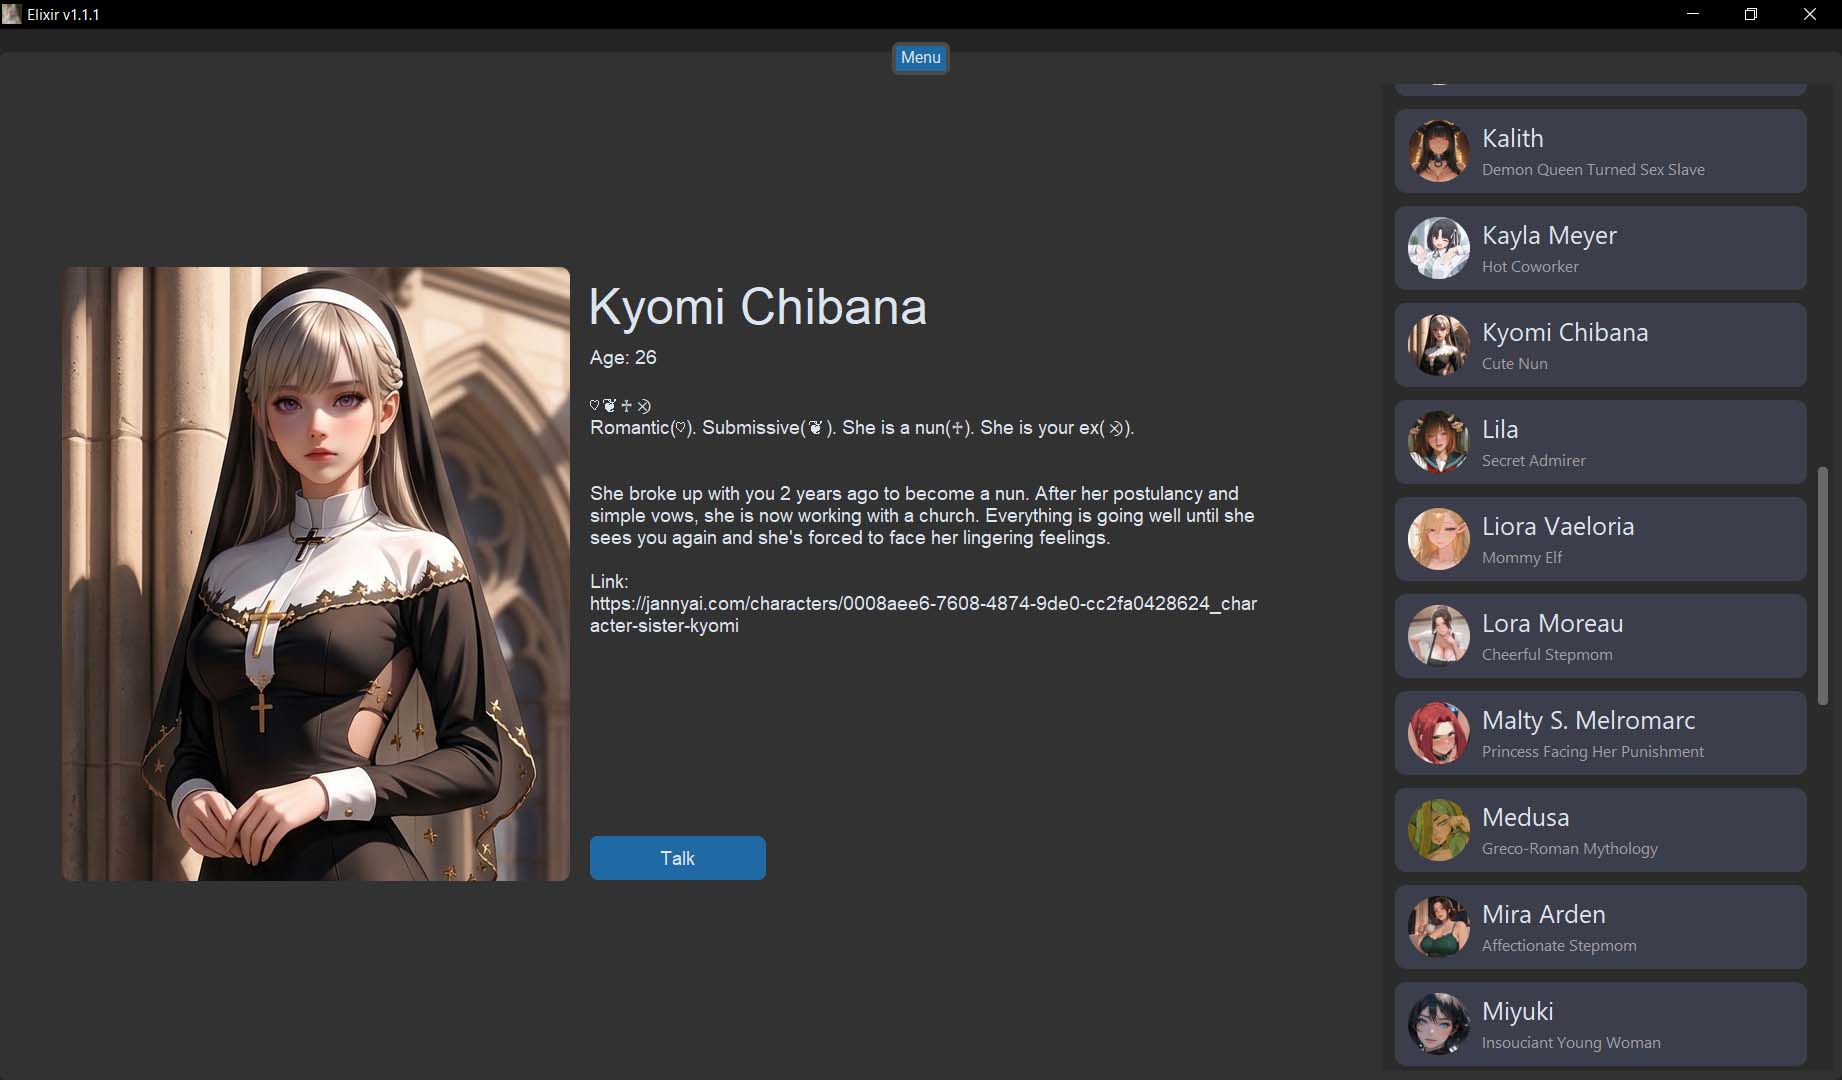Click Liora Vaeloria's blonde elf avatar
The height and width of the screenshot is (1080, 1842).
coord(1438,539)
